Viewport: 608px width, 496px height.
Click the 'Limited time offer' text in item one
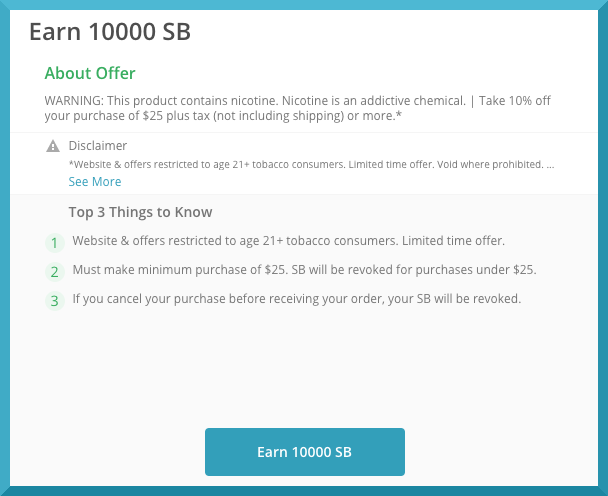click(x=453, y=241)
